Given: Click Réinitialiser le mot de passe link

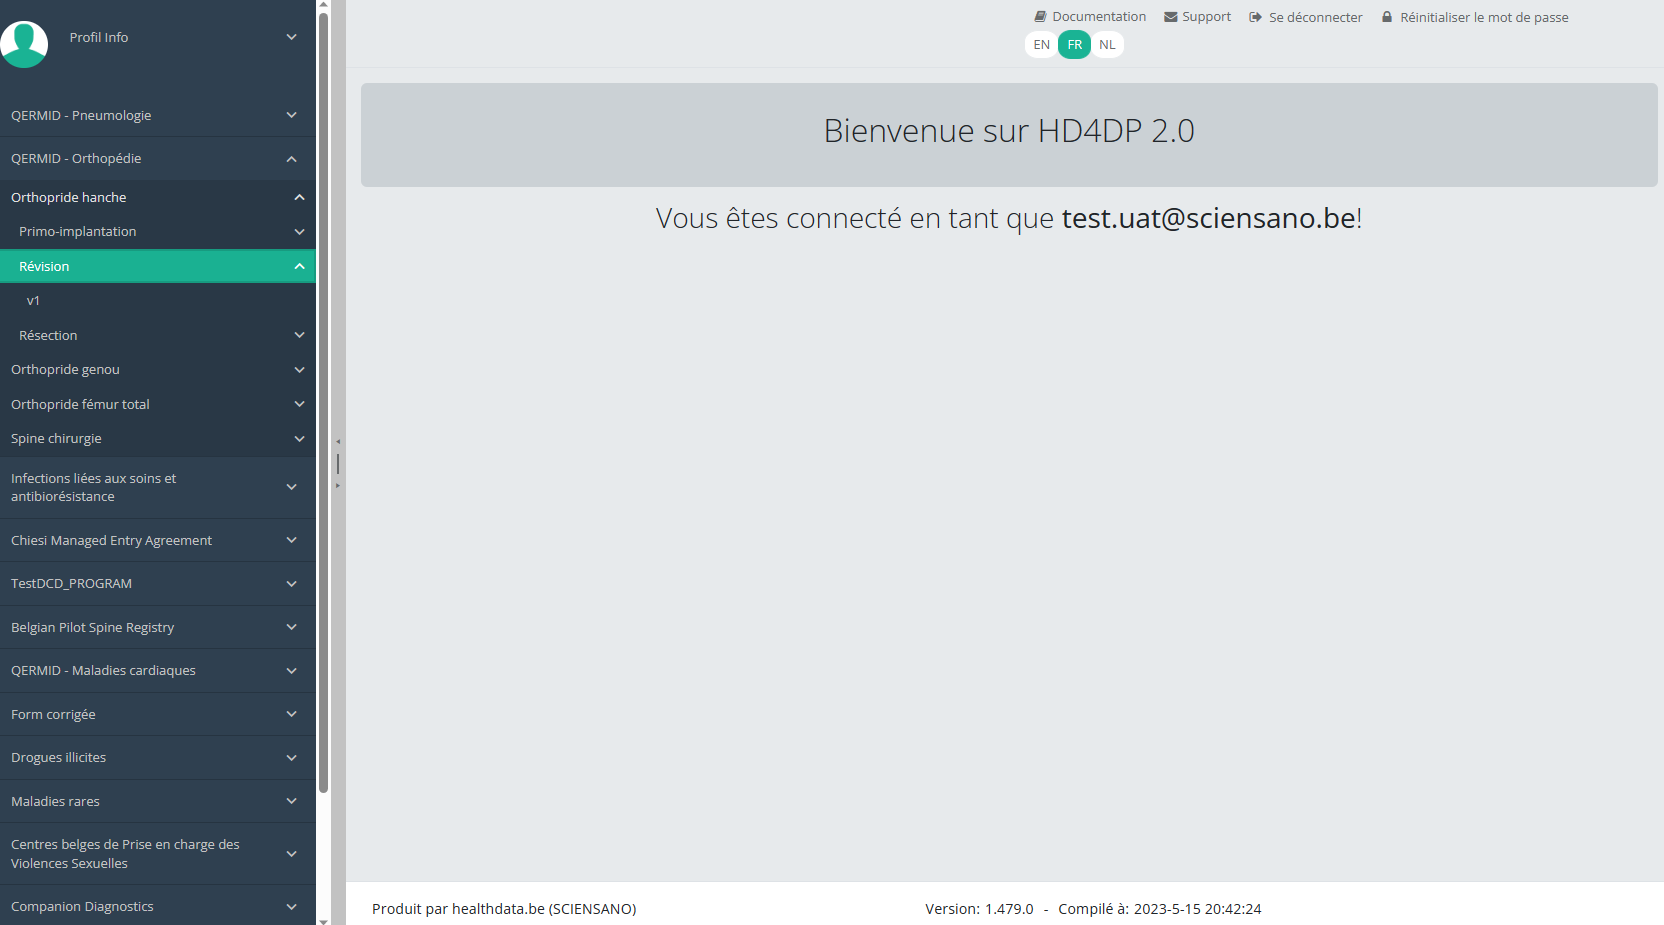Looking at the screenshot, I should [1484, 17].
